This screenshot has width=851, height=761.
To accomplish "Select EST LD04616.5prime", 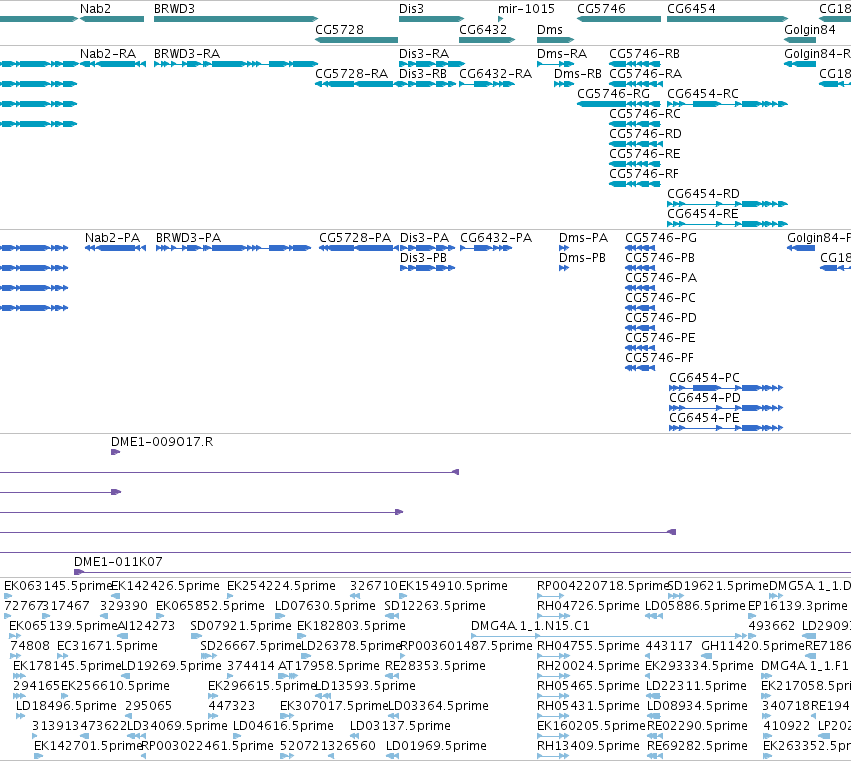I will coord(283,726).
